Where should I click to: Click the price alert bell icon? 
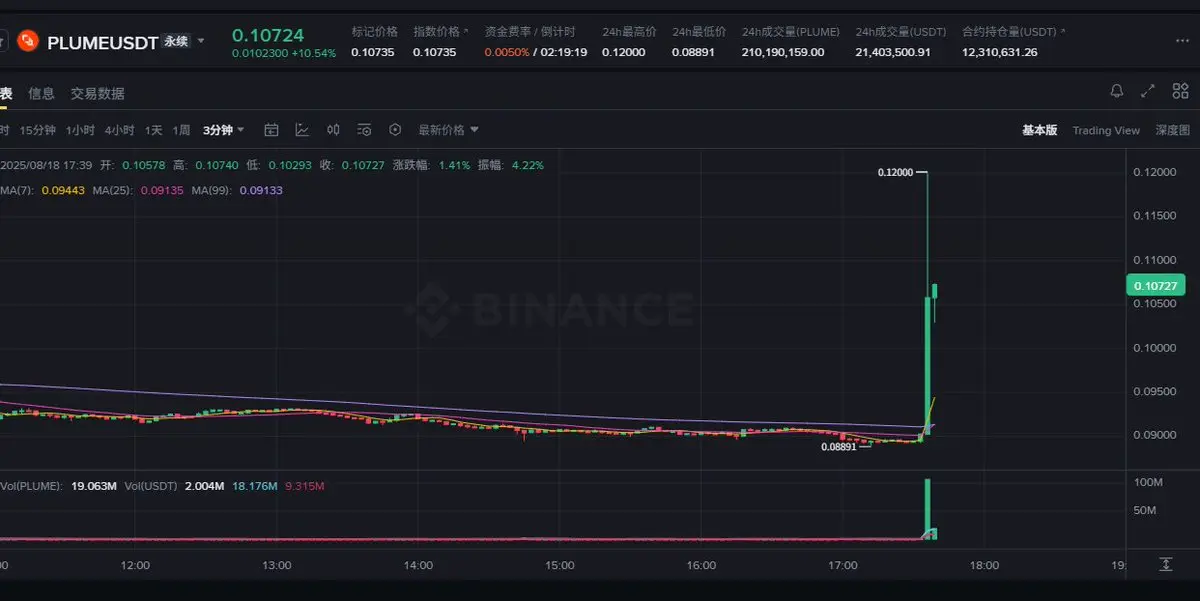1117,91
